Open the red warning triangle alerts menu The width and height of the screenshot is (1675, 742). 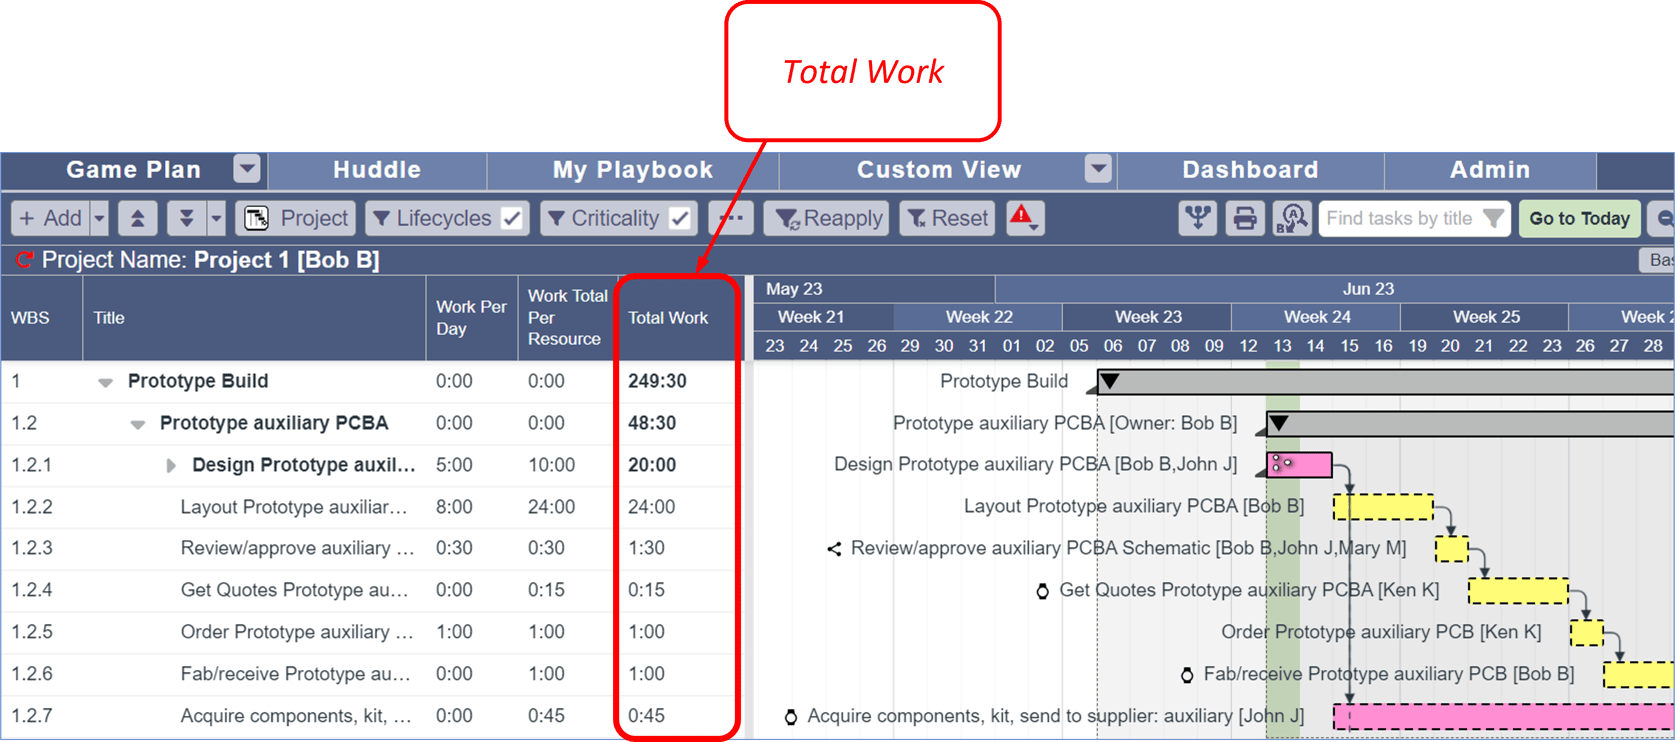click(x=1024, y=218)
